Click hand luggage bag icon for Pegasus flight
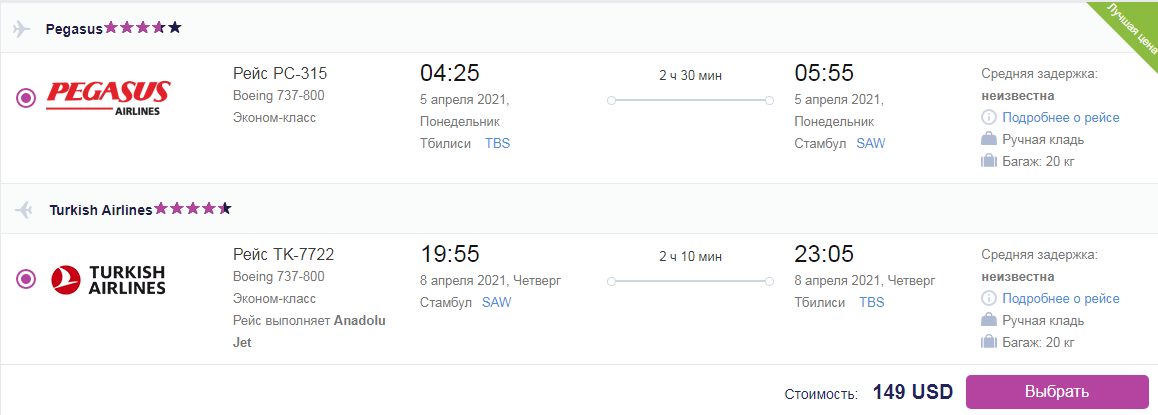 tap(989, 139)
